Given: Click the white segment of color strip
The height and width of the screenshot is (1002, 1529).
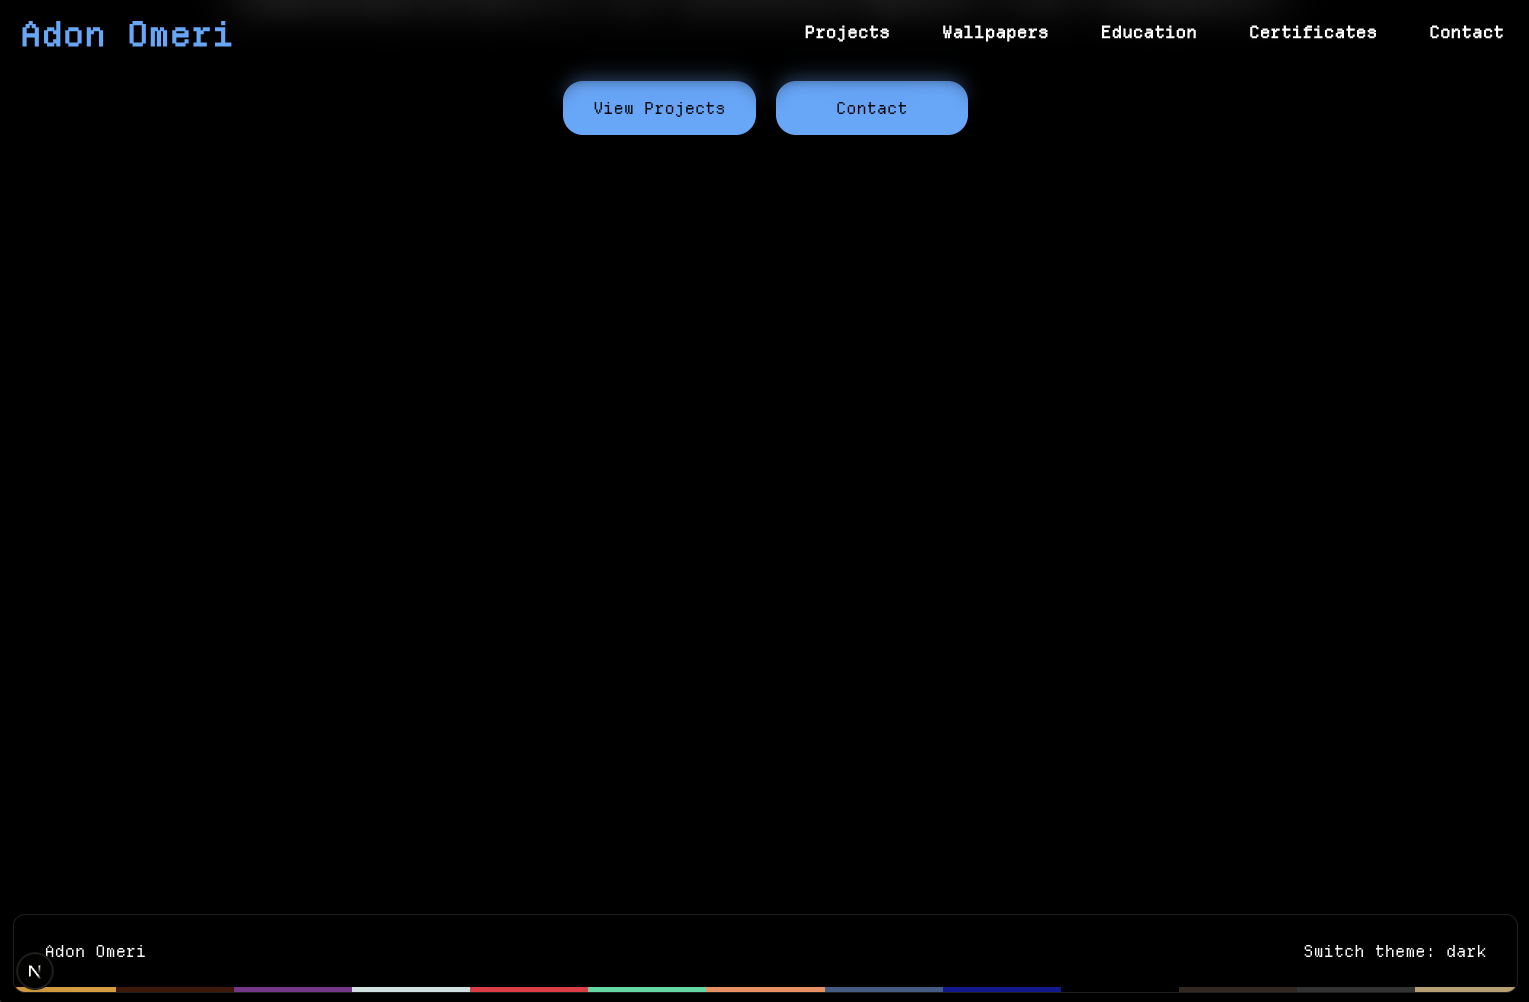Looking at the screenshot, I should [410, 989].
